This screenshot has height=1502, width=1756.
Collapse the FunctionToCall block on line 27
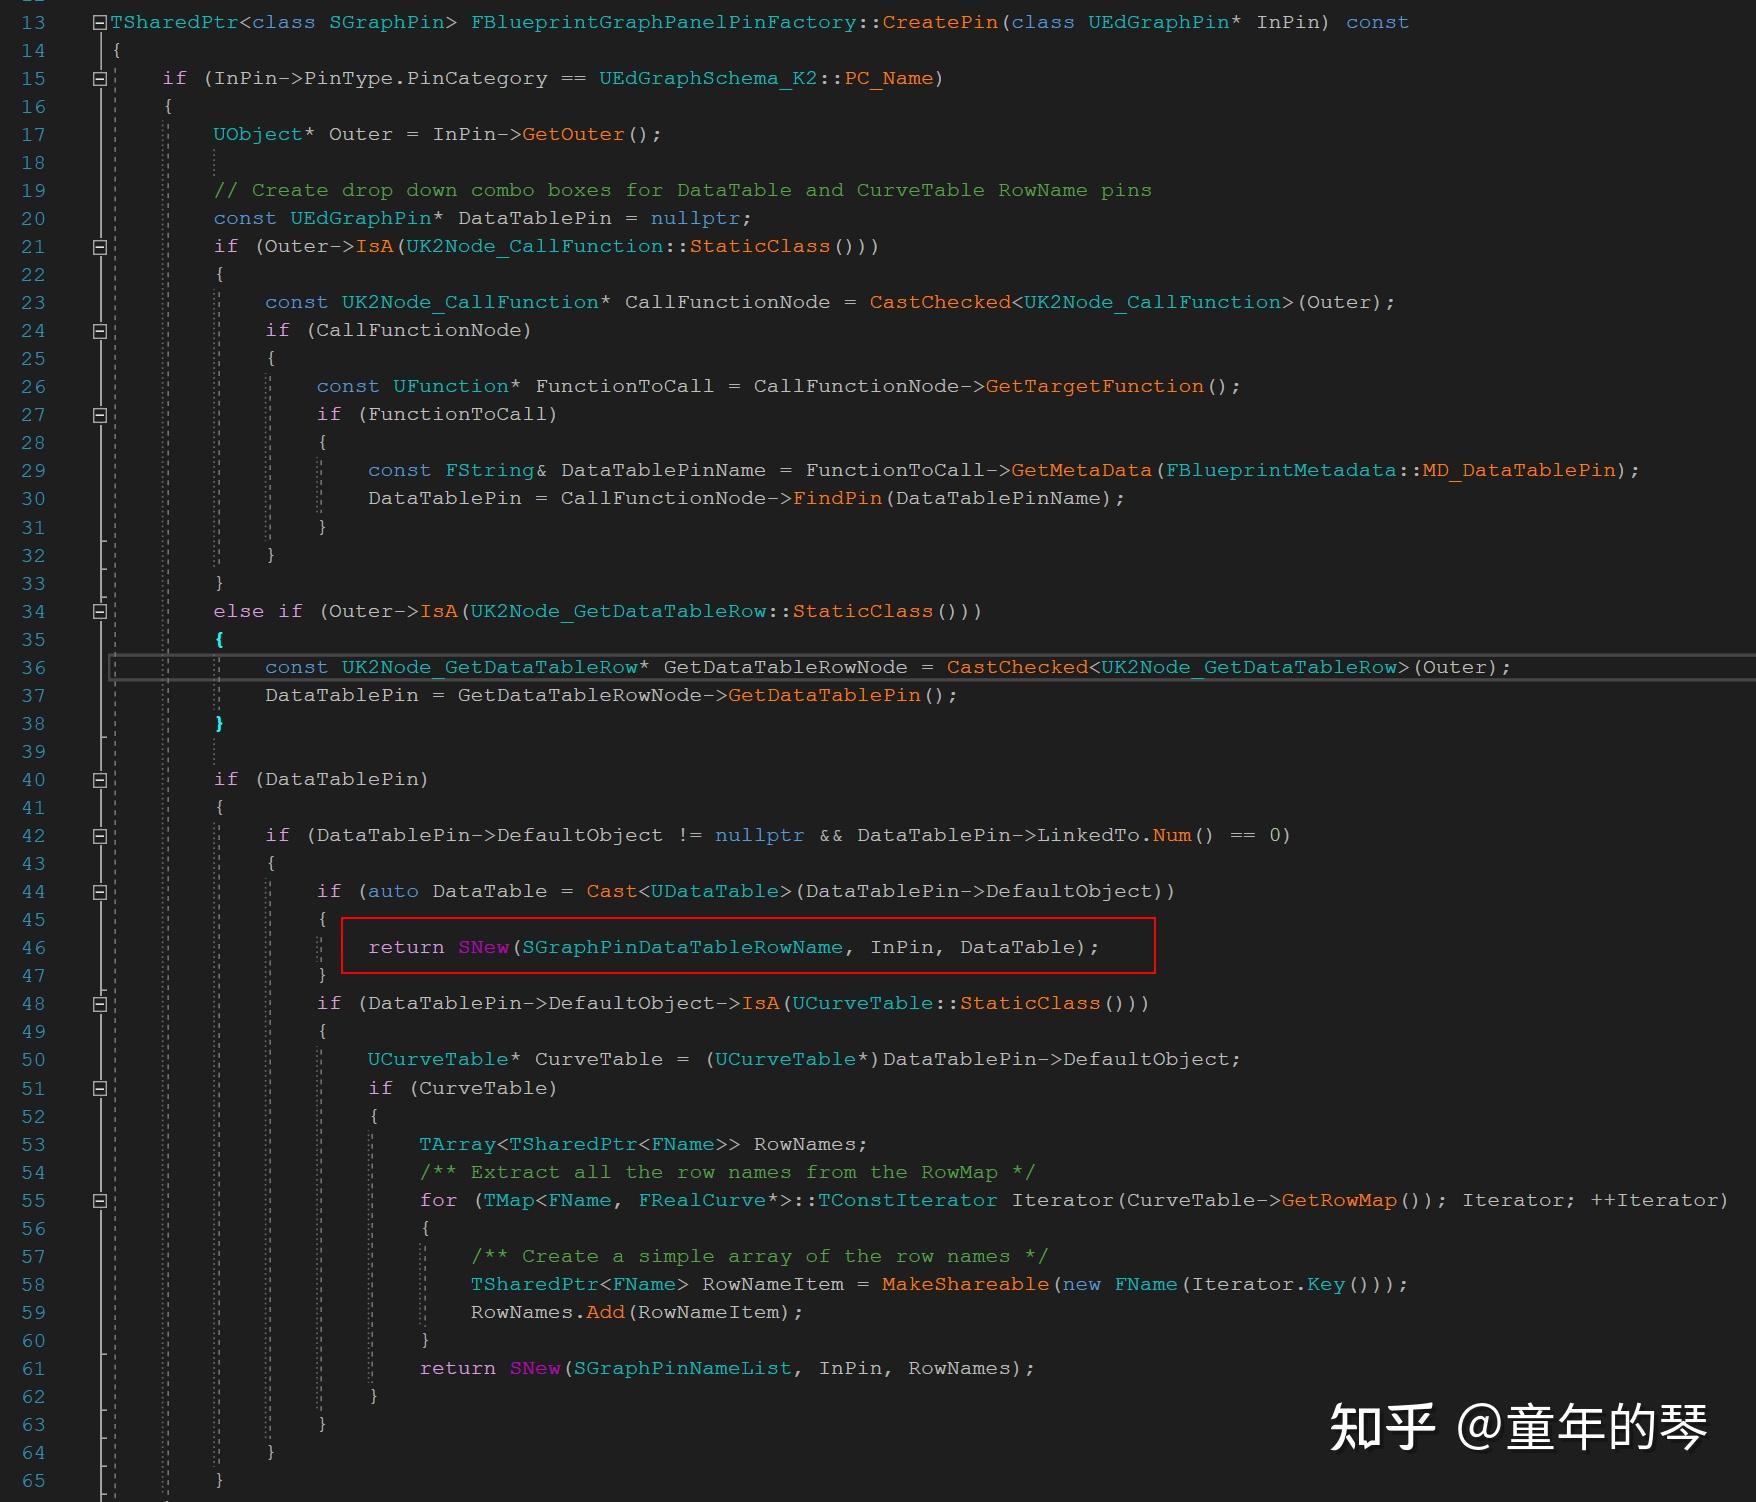click(98, 414)
